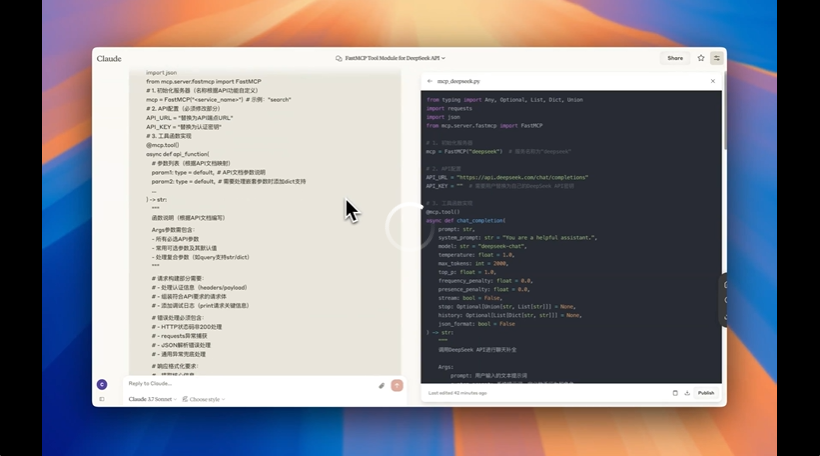Click the Share button
The height and width of the screenshot is (456, 820).
[x=675, y=58]
